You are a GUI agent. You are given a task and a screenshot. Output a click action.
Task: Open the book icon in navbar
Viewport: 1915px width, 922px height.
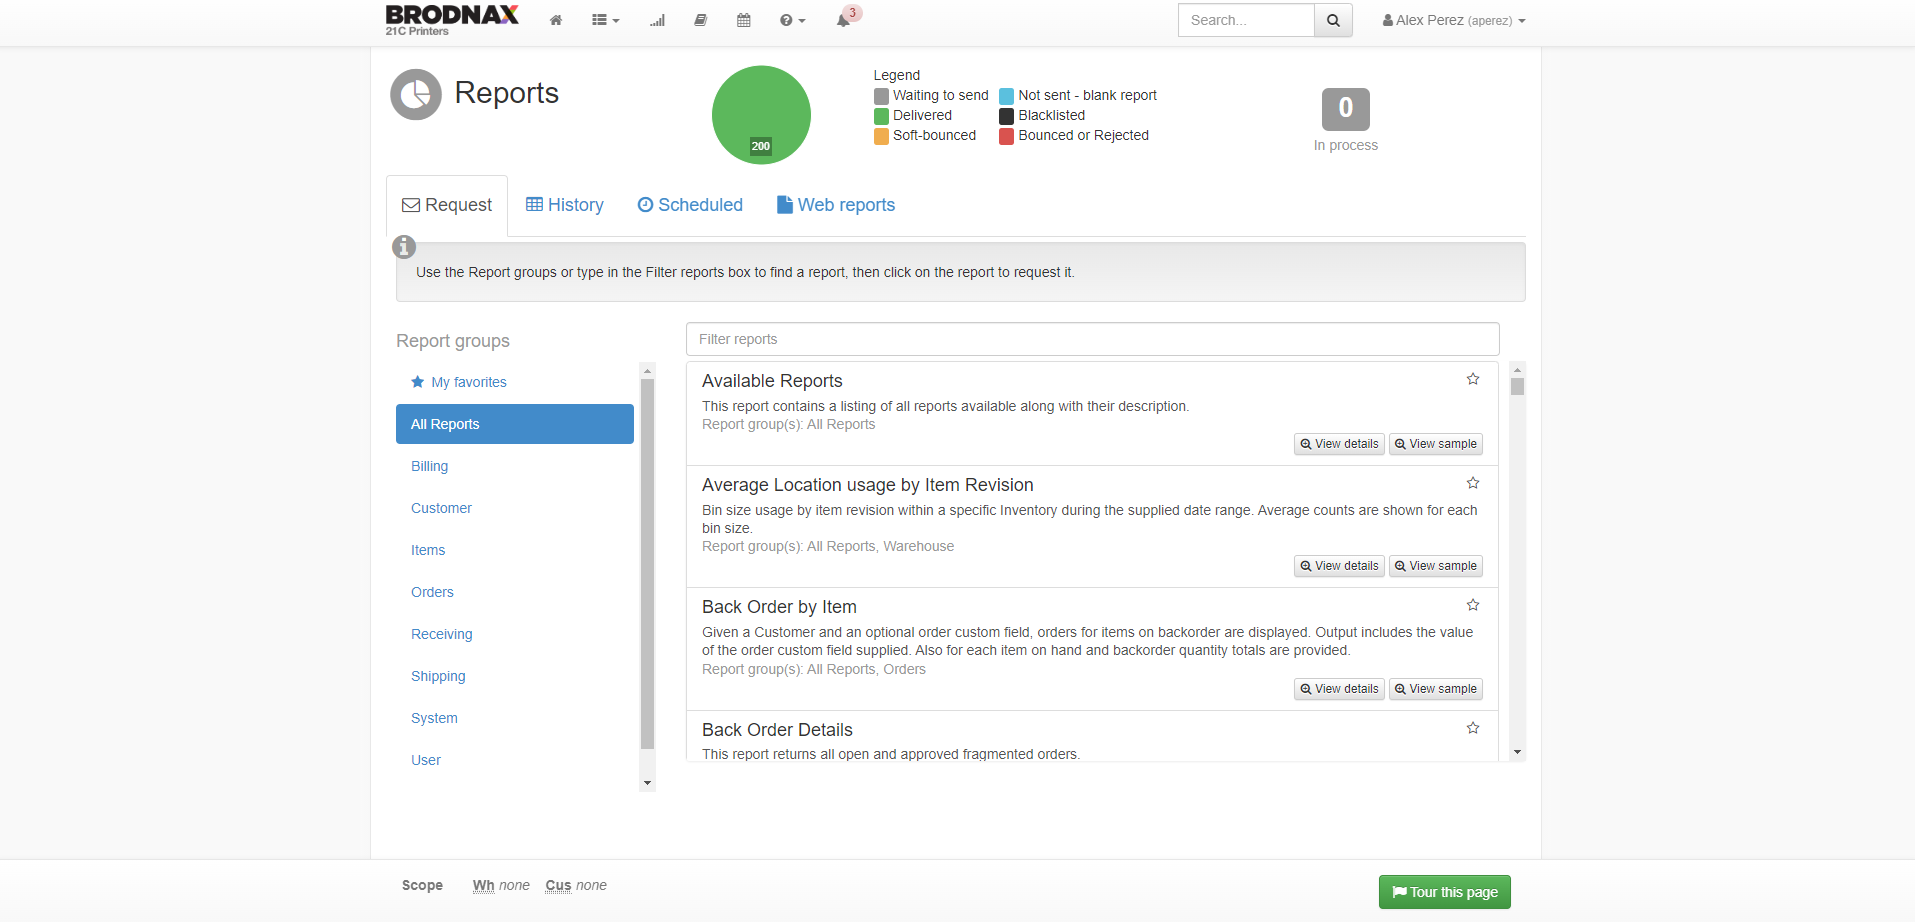pos(701,20)
